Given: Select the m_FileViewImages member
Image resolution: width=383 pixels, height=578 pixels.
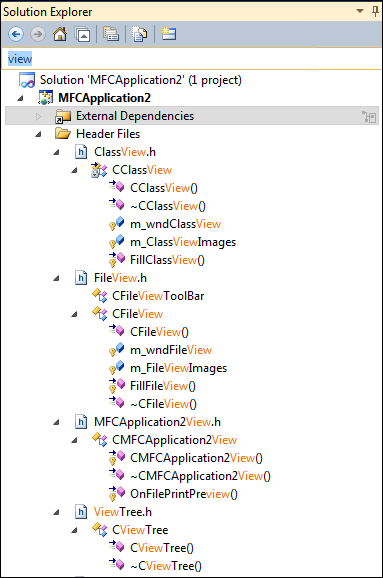Looking at the screenshot, I should click(178, 368).
